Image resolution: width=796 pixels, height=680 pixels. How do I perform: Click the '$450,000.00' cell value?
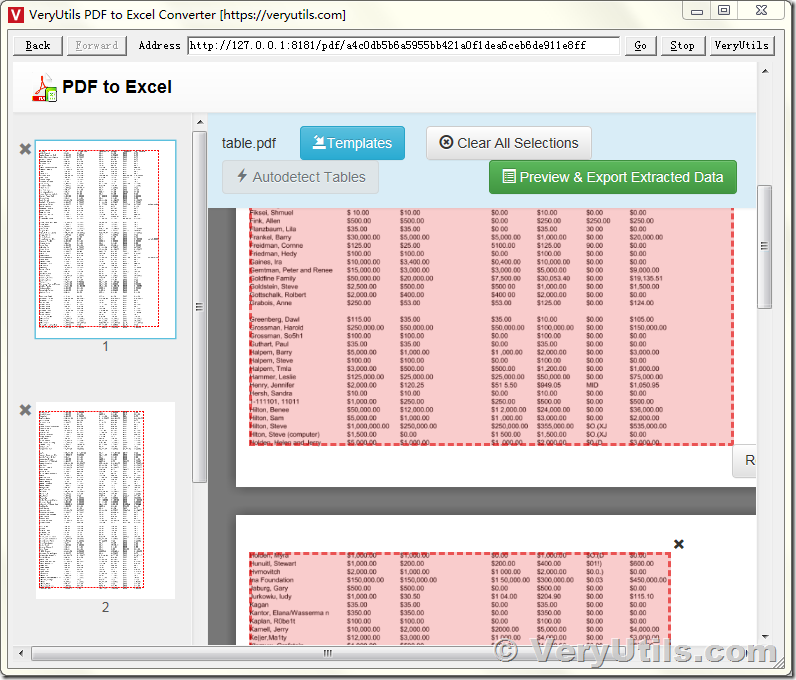[648, 580]
